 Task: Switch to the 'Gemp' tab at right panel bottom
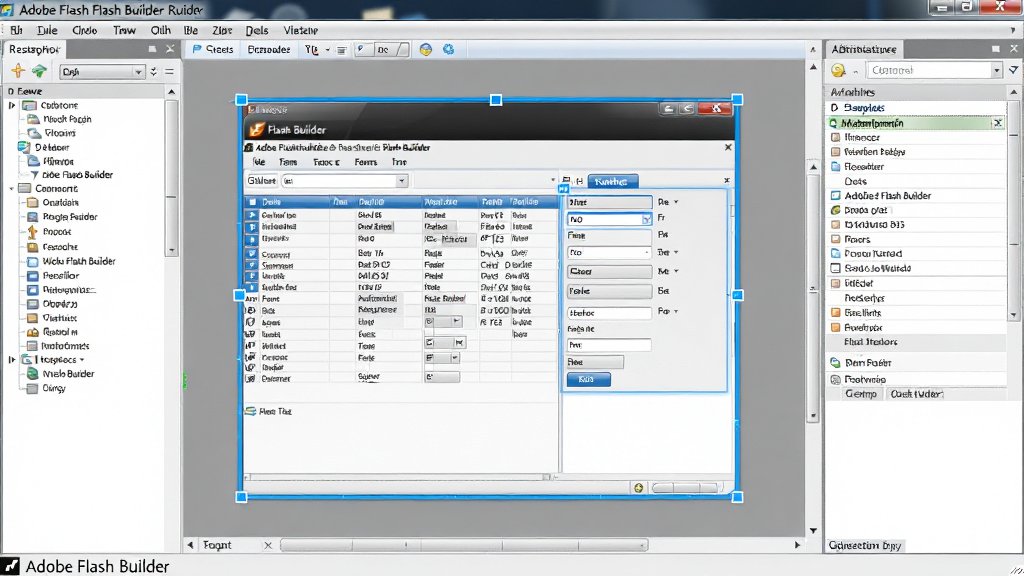[x=861, y=394]
